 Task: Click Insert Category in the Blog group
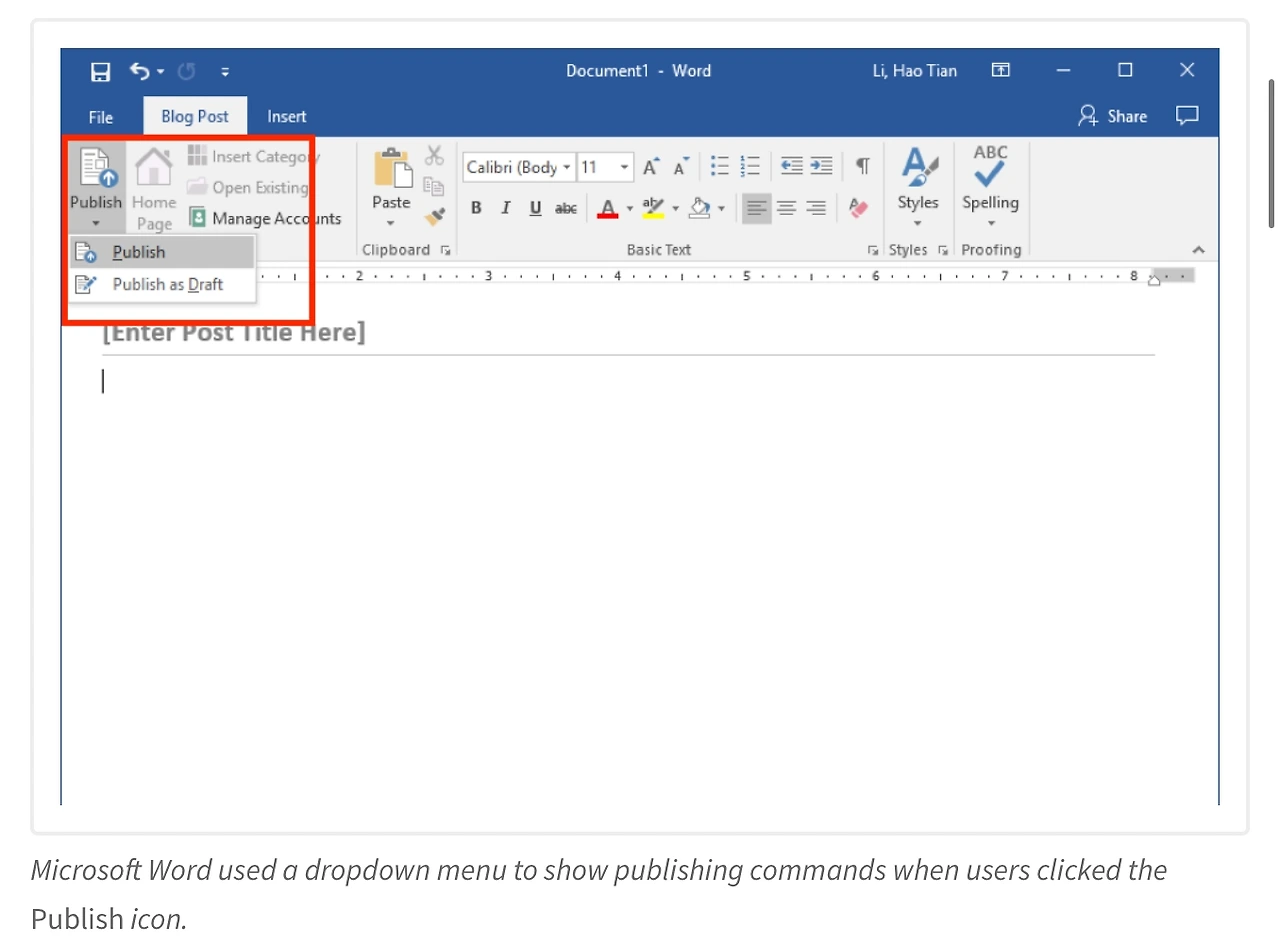click(x=253, y=156)
